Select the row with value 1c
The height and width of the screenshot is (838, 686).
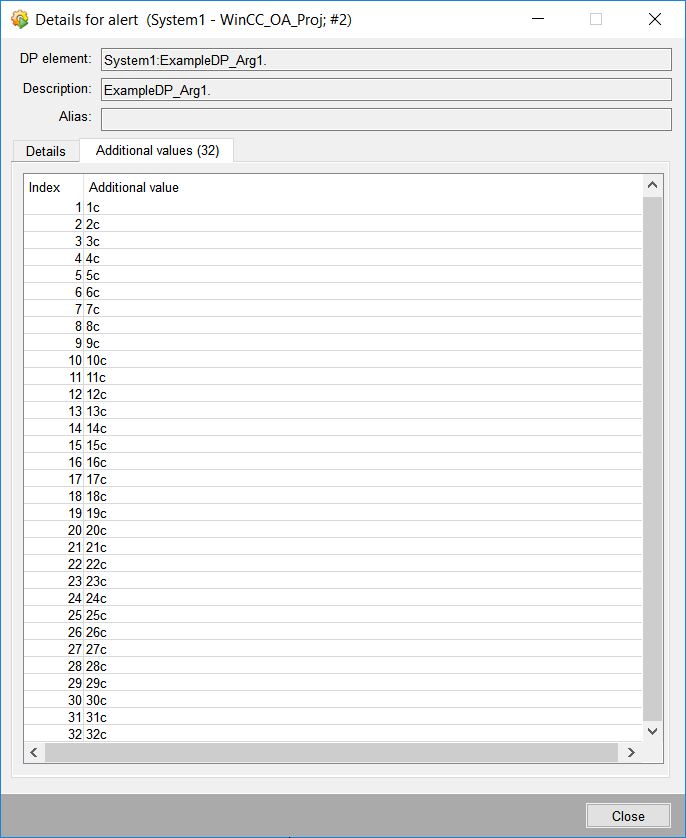tap(330, 207)
